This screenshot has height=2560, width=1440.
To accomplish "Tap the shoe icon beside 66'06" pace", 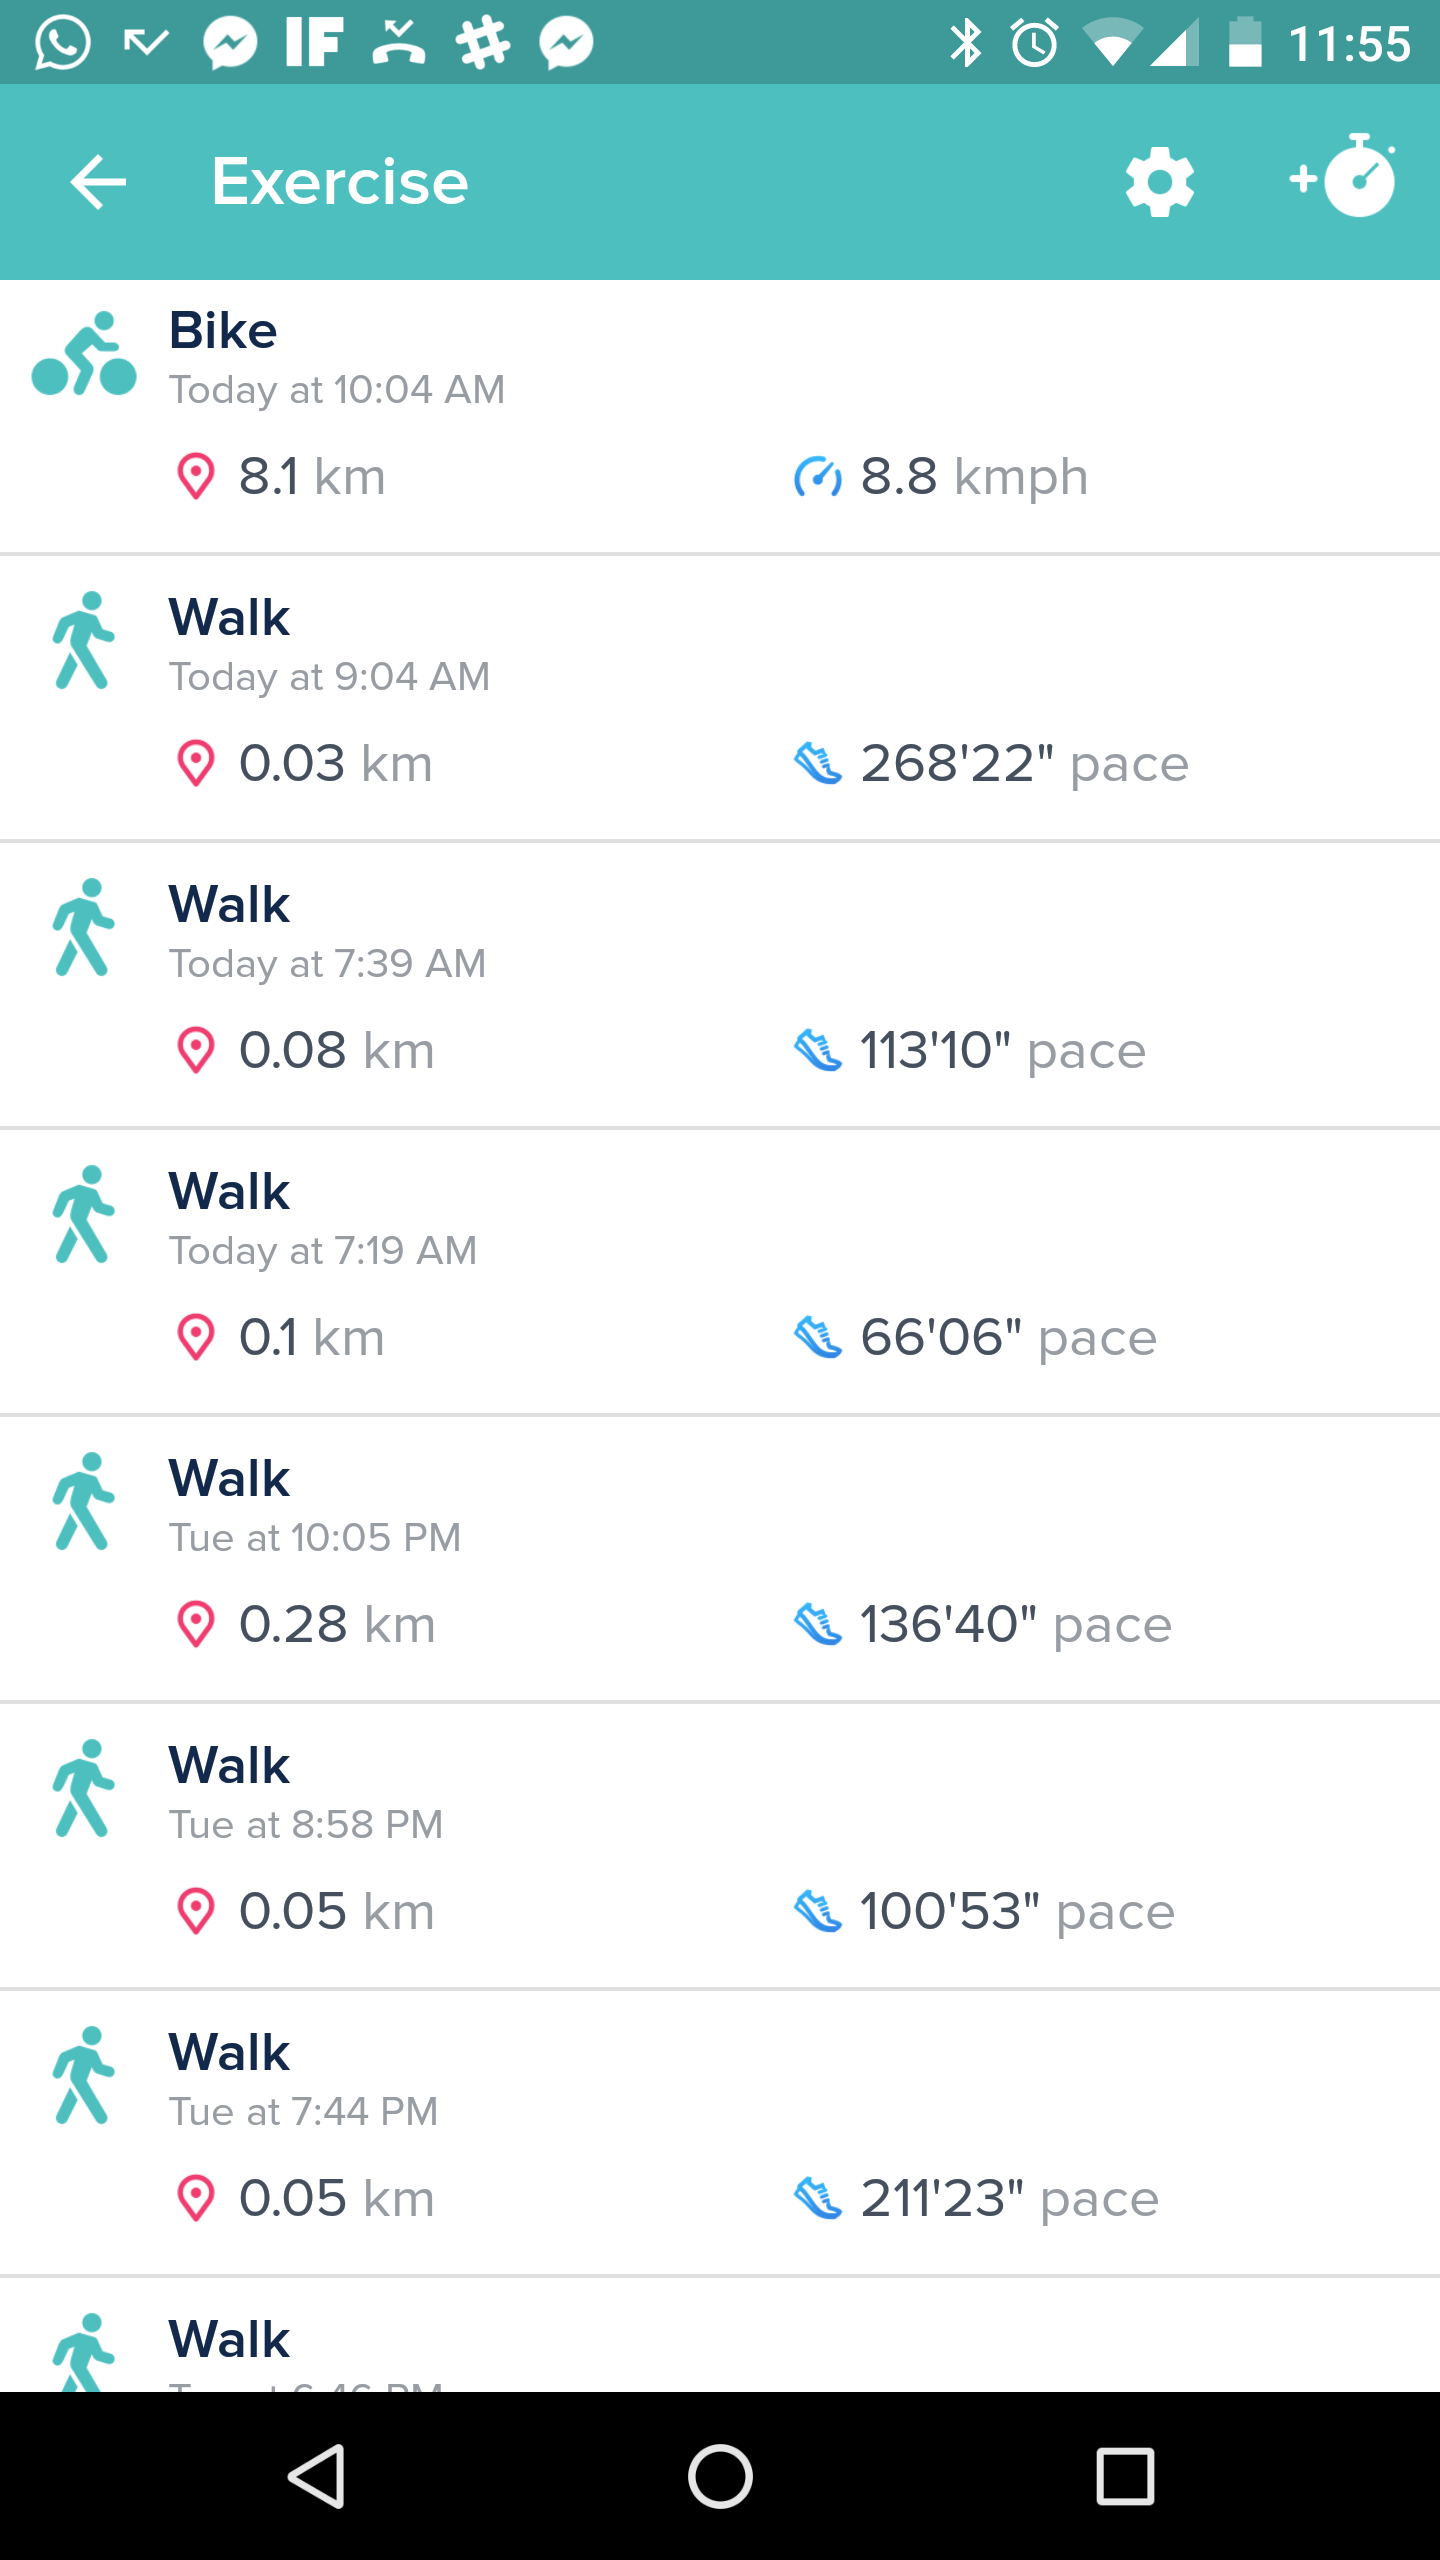I will (x=817, y=1337).
